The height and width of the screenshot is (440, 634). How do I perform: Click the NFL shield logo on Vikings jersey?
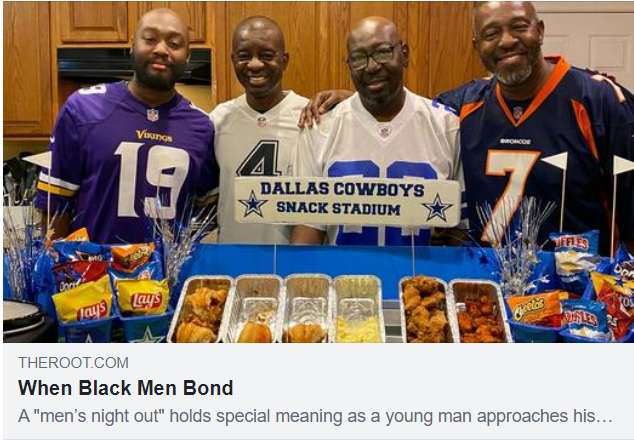pyautogui.click(x=152, y=115)
